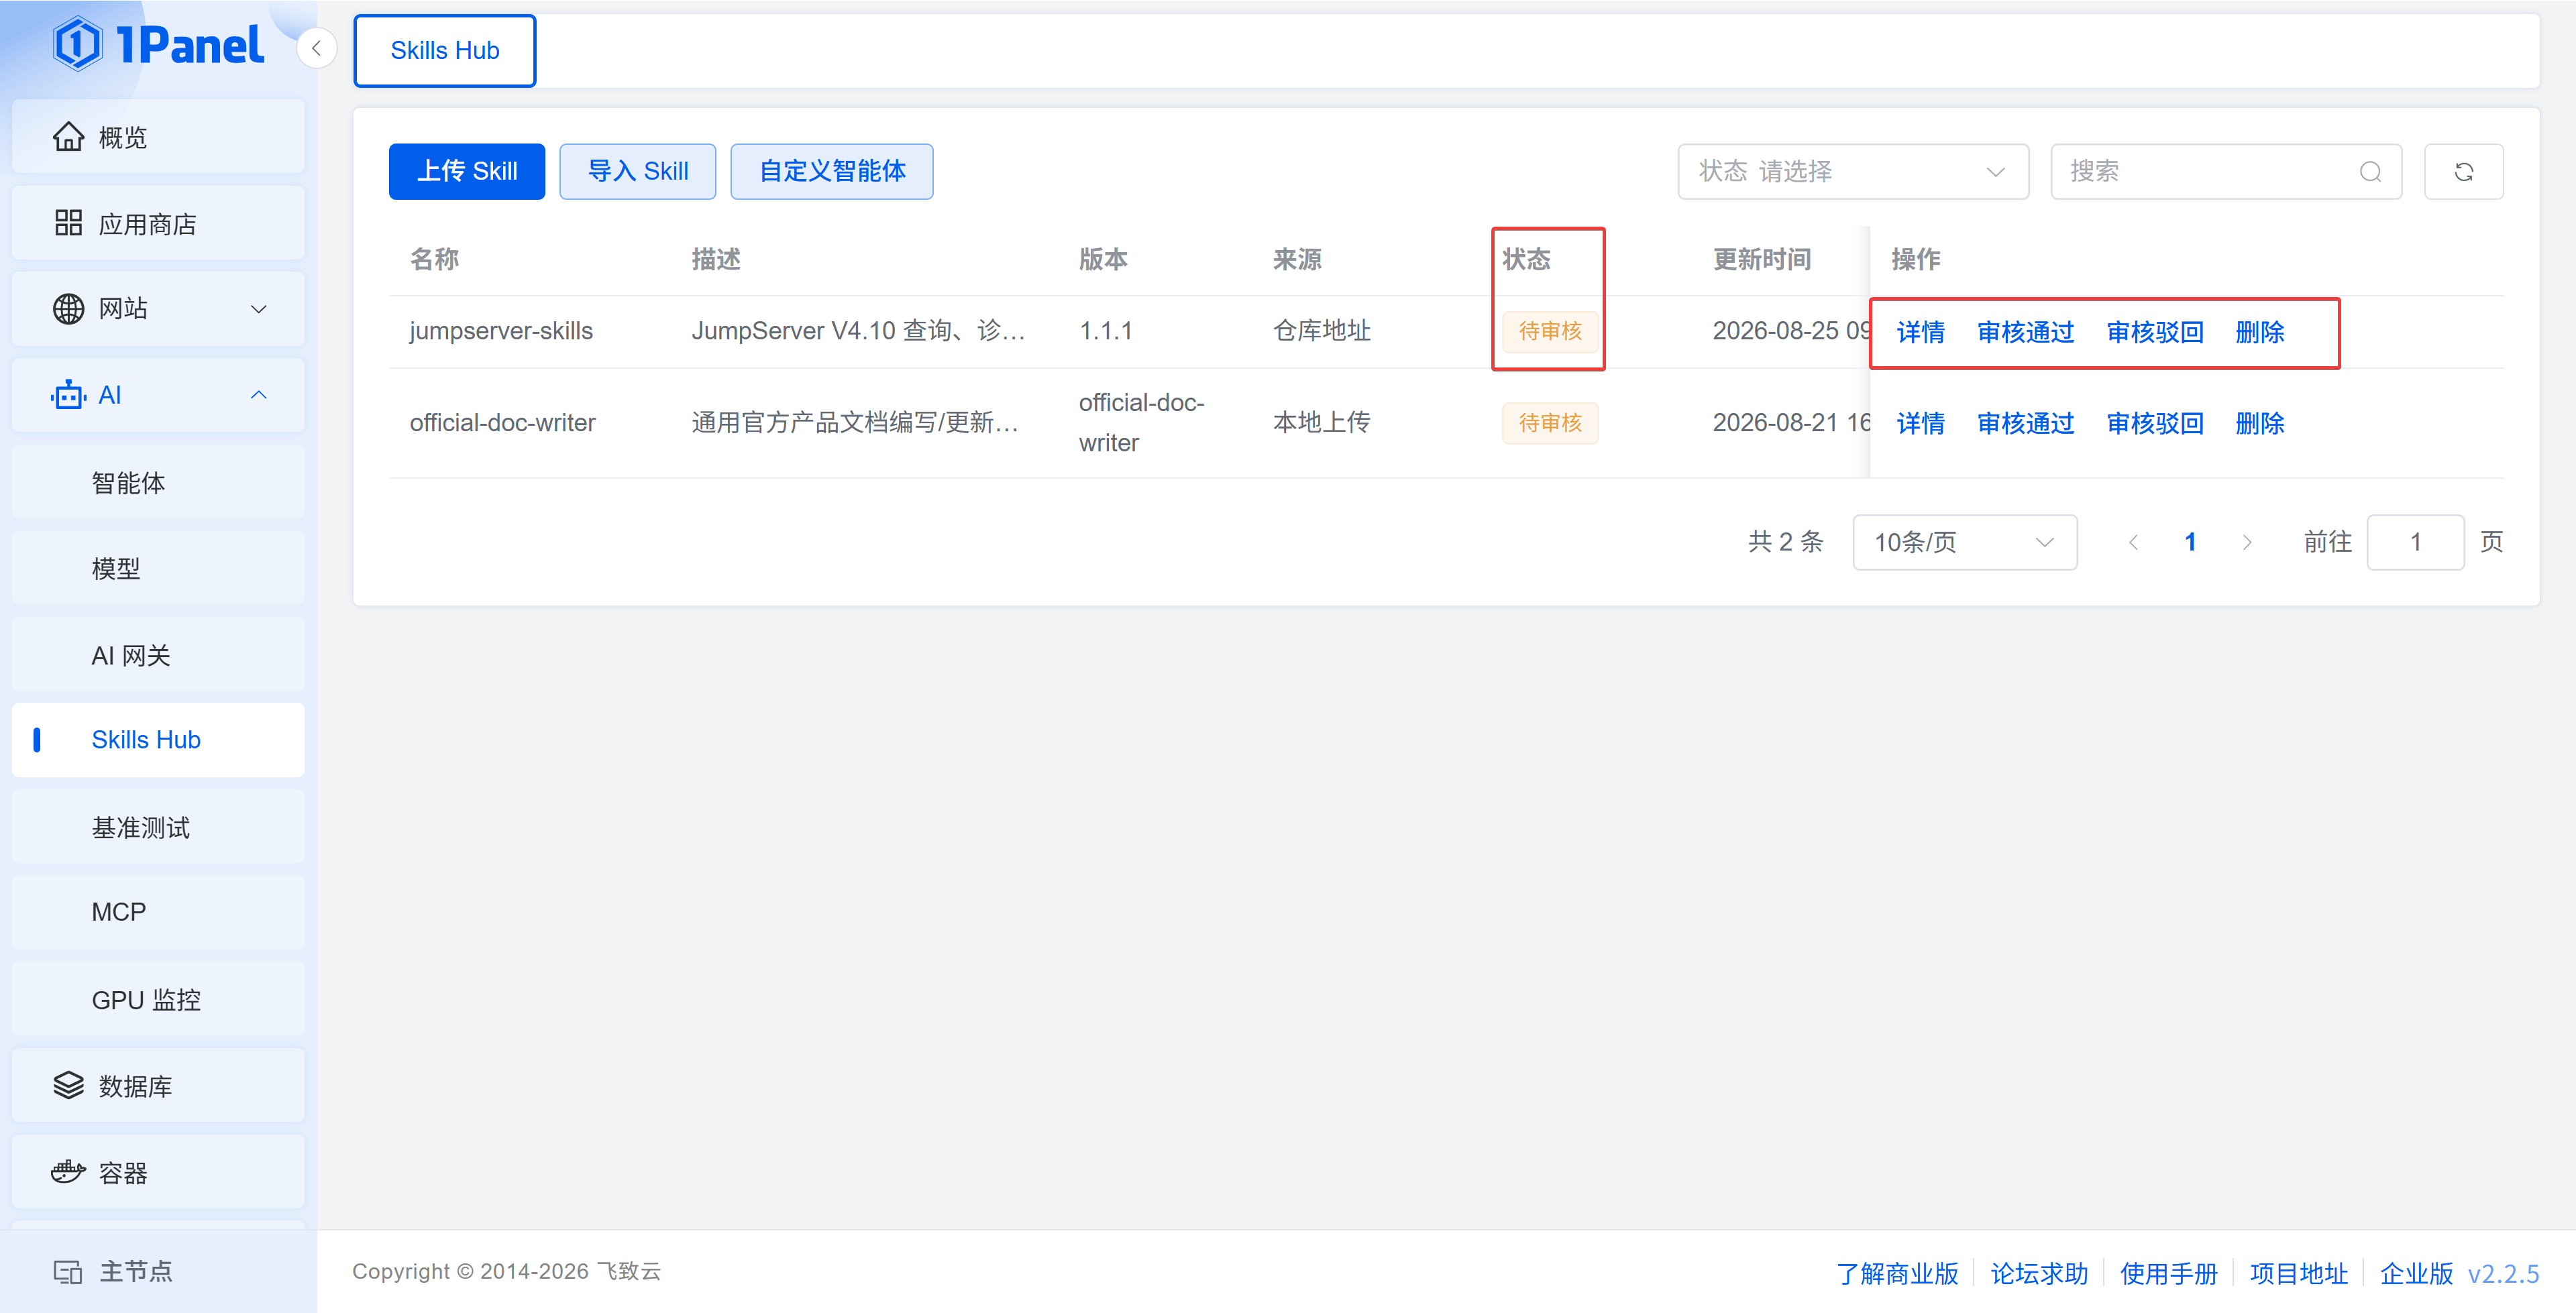Expand the 网站 submenu chevron
Image resolution: width=2576 pixels, height=1313 pixels.
pos(259,309)
